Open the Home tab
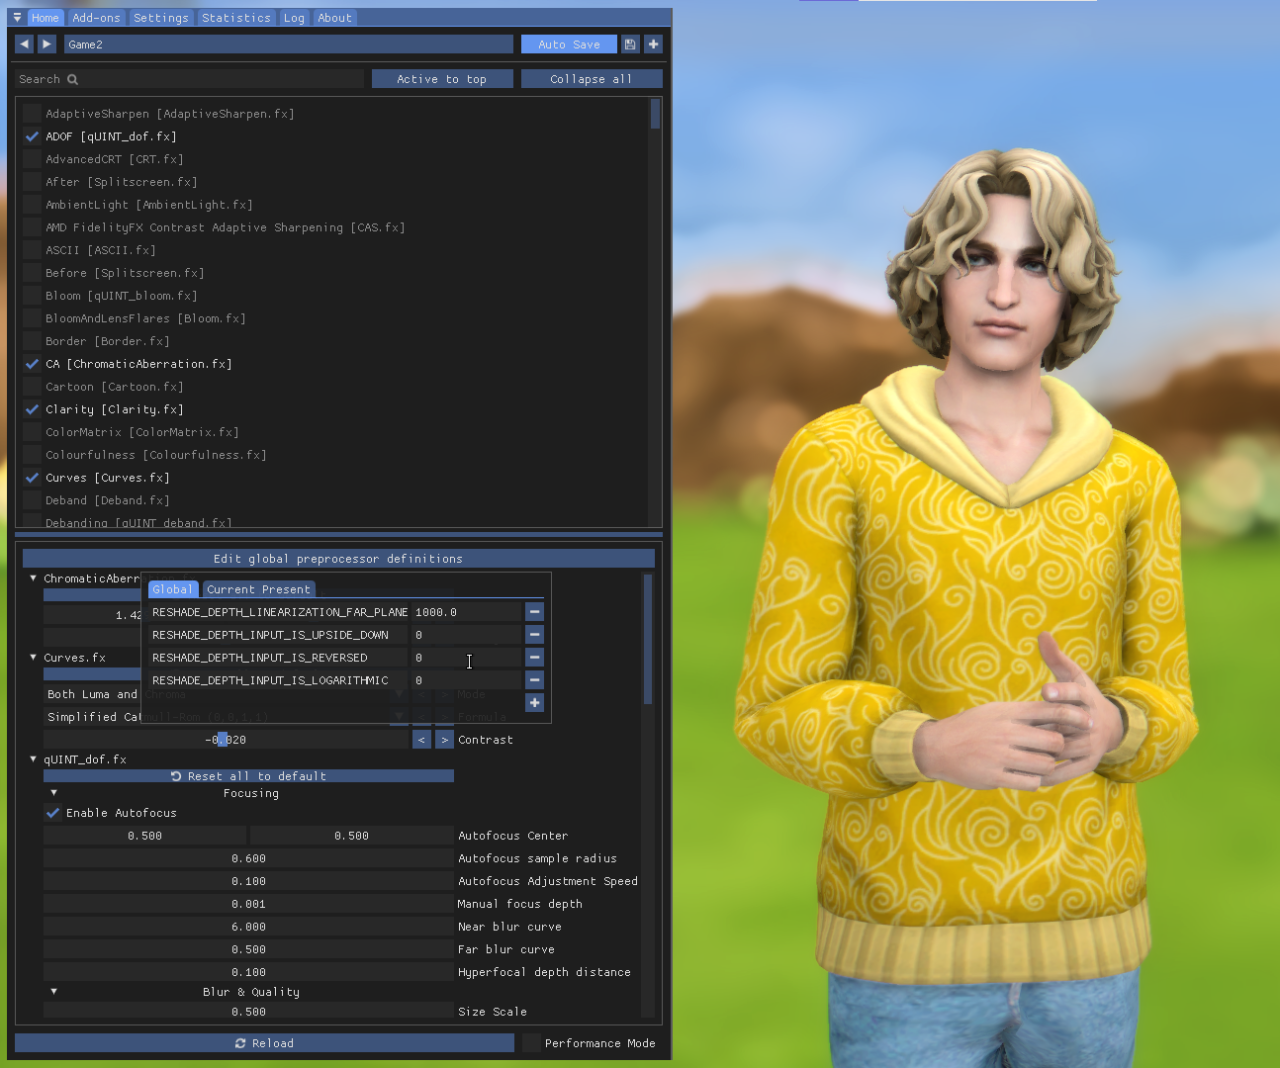The image size is (1280, 1068). (45, 17)
